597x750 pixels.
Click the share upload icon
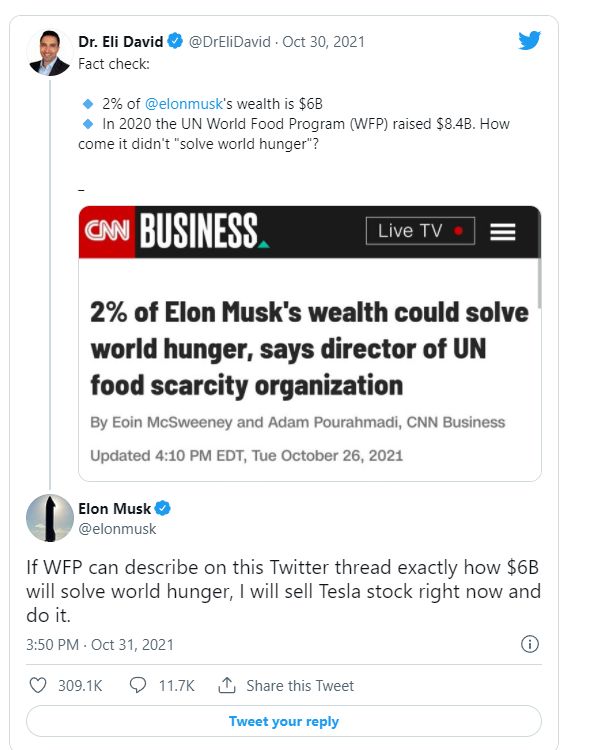tap(227, 685)
